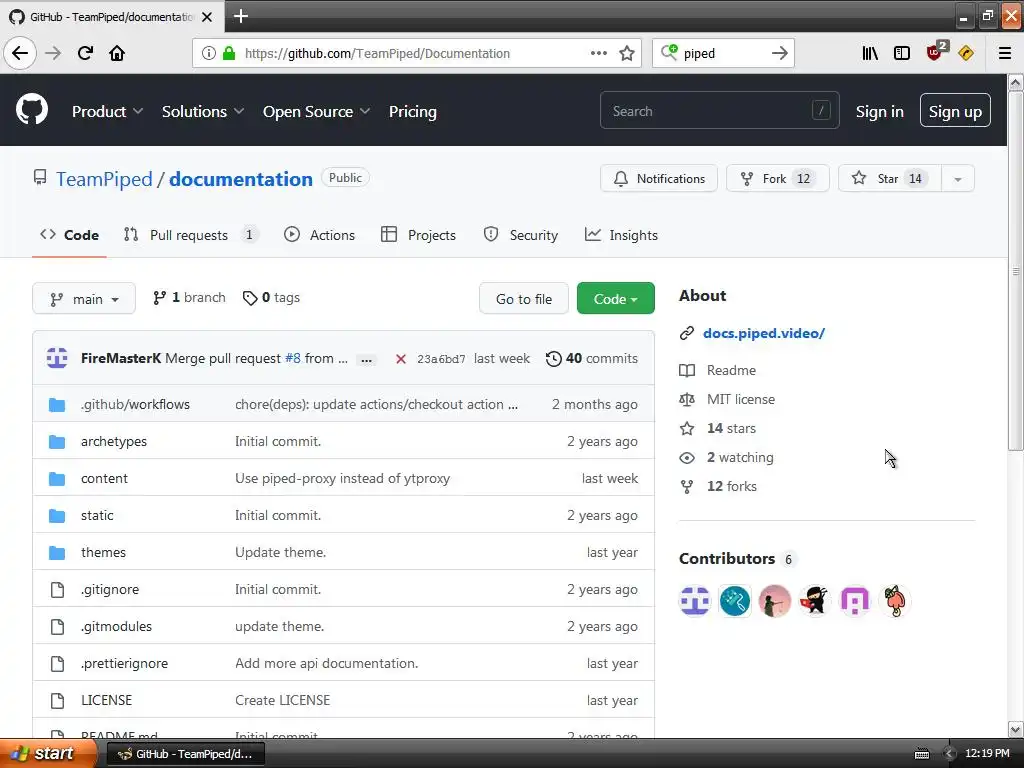1024x768 pixels.
Task: Expand the Open Source menu
Action: click(x=316, y=112)
